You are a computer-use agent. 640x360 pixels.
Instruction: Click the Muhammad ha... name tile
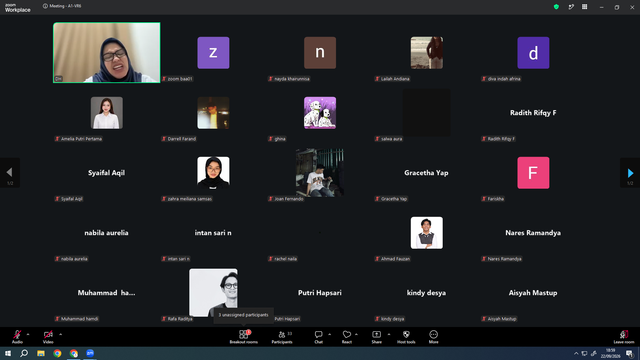107,293
